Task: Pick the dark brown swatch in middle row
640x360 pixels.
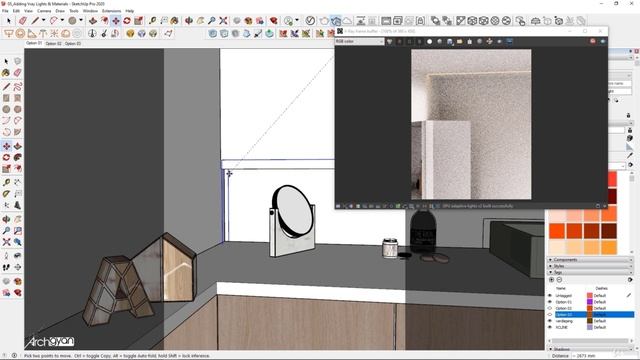Action: click(609, 231)
